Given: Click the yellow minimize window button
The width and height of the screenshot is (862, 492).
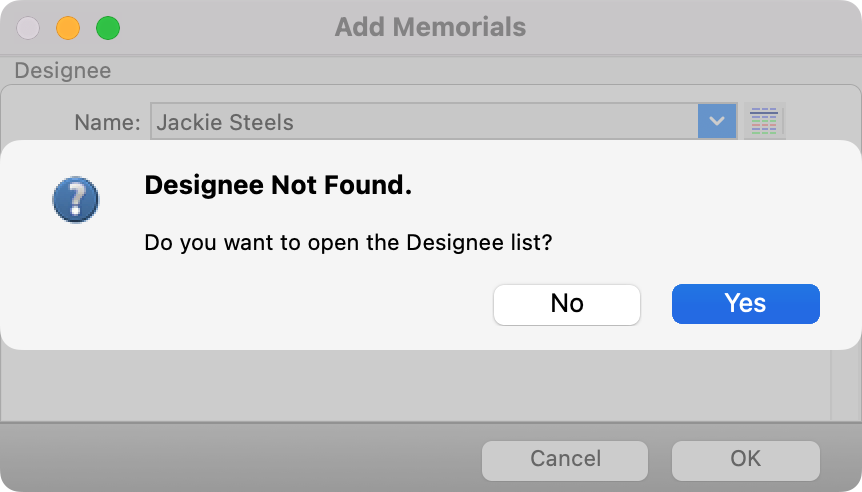Looking at the screenshot, I should (67, 28).
